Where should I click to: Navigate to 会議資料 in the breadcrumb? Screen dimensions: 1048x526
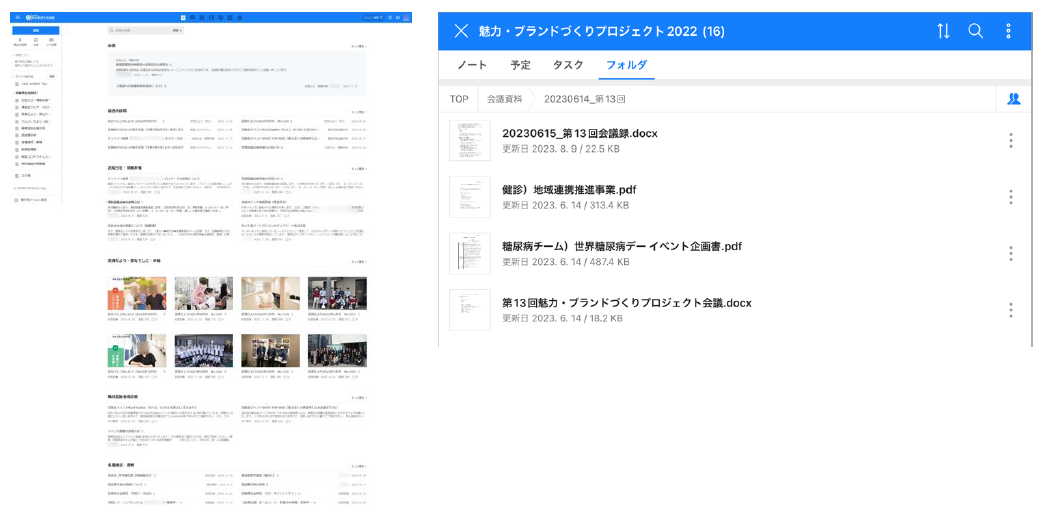[x=504, y=99]
